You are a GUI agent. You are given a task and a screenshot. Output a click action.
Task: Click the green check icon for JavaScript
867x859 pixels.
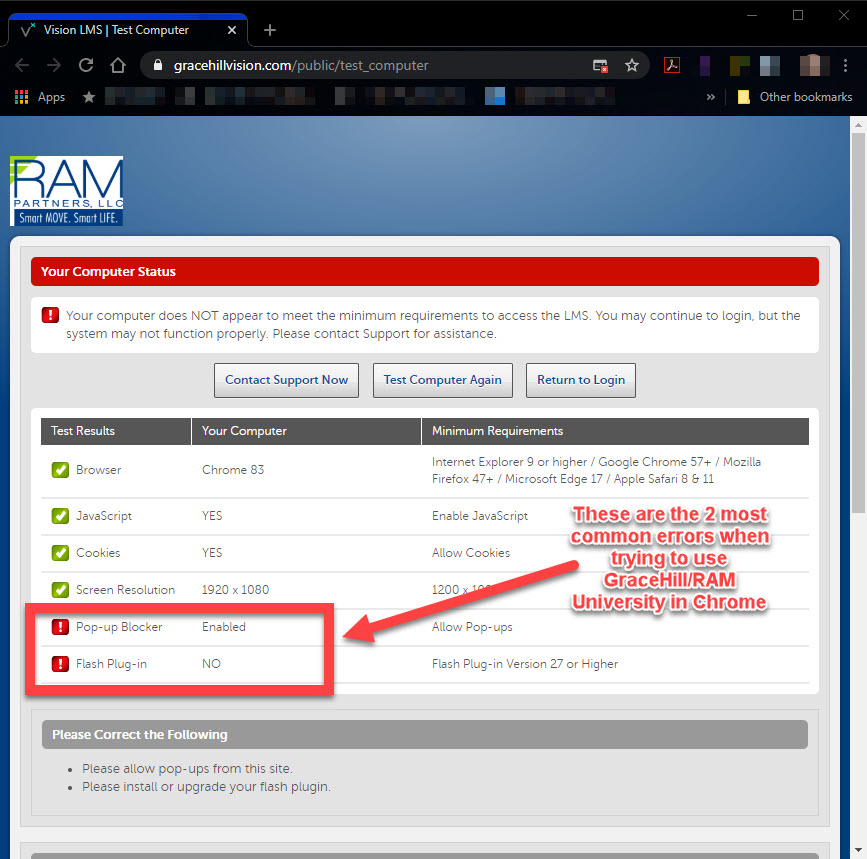60,516
